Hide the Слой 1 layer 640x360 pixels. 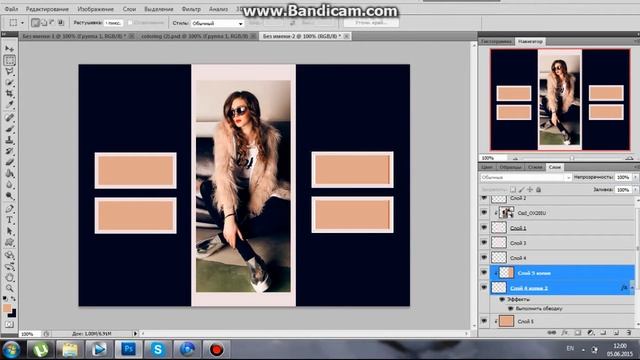click(484, 227)
